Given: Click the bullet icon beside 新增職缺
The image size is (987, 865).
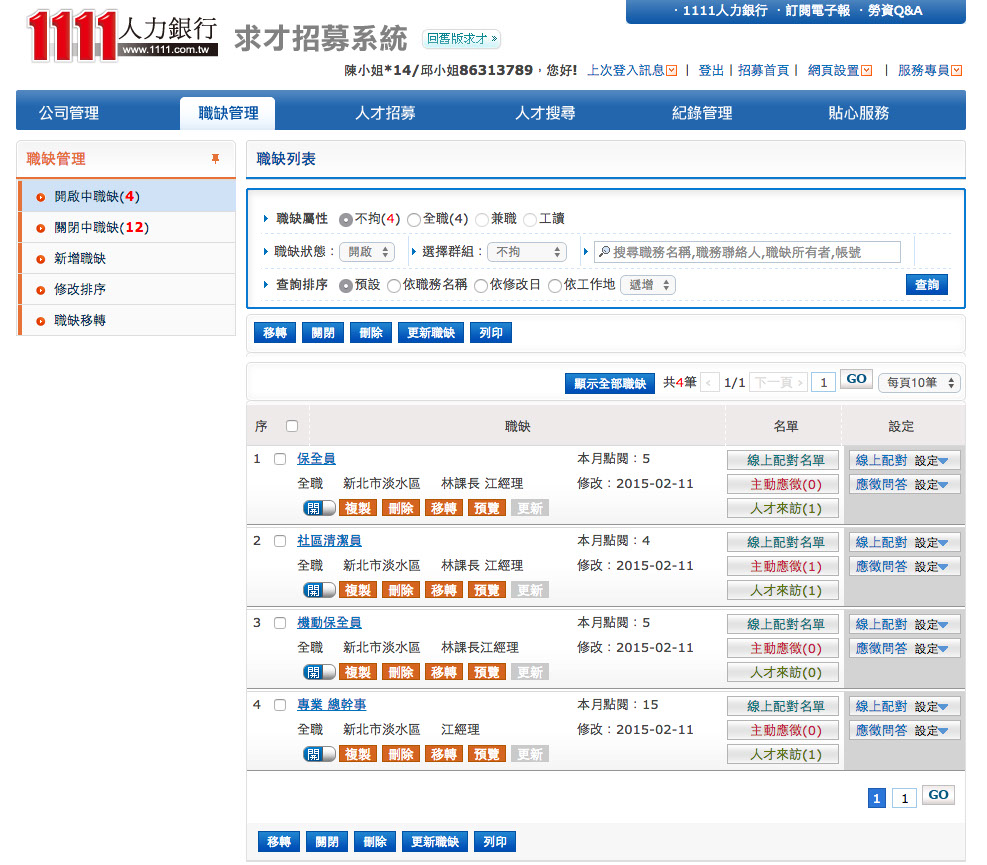Looking at the screenshot, I should pyautogui.click(x=40, y=259).
